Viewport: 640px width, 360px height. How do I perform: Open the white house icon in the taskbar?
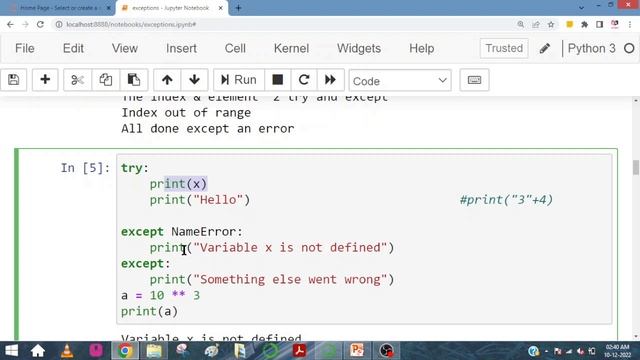point(38,351)
